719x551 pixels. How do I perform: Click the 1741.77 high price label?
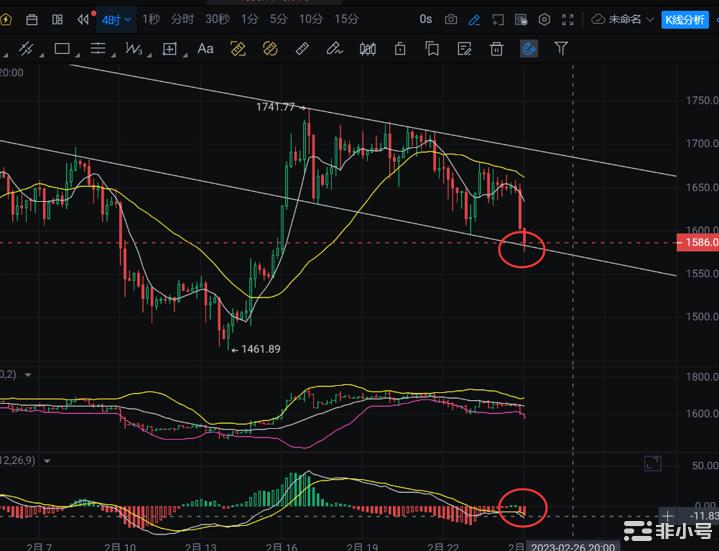pos(275,107)
